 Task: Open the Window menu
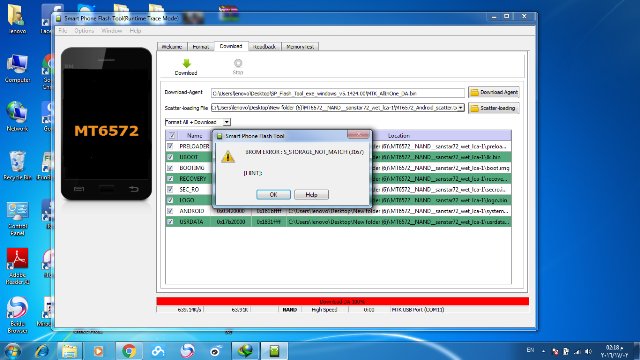pyautogui.click(x=111, y=31)
